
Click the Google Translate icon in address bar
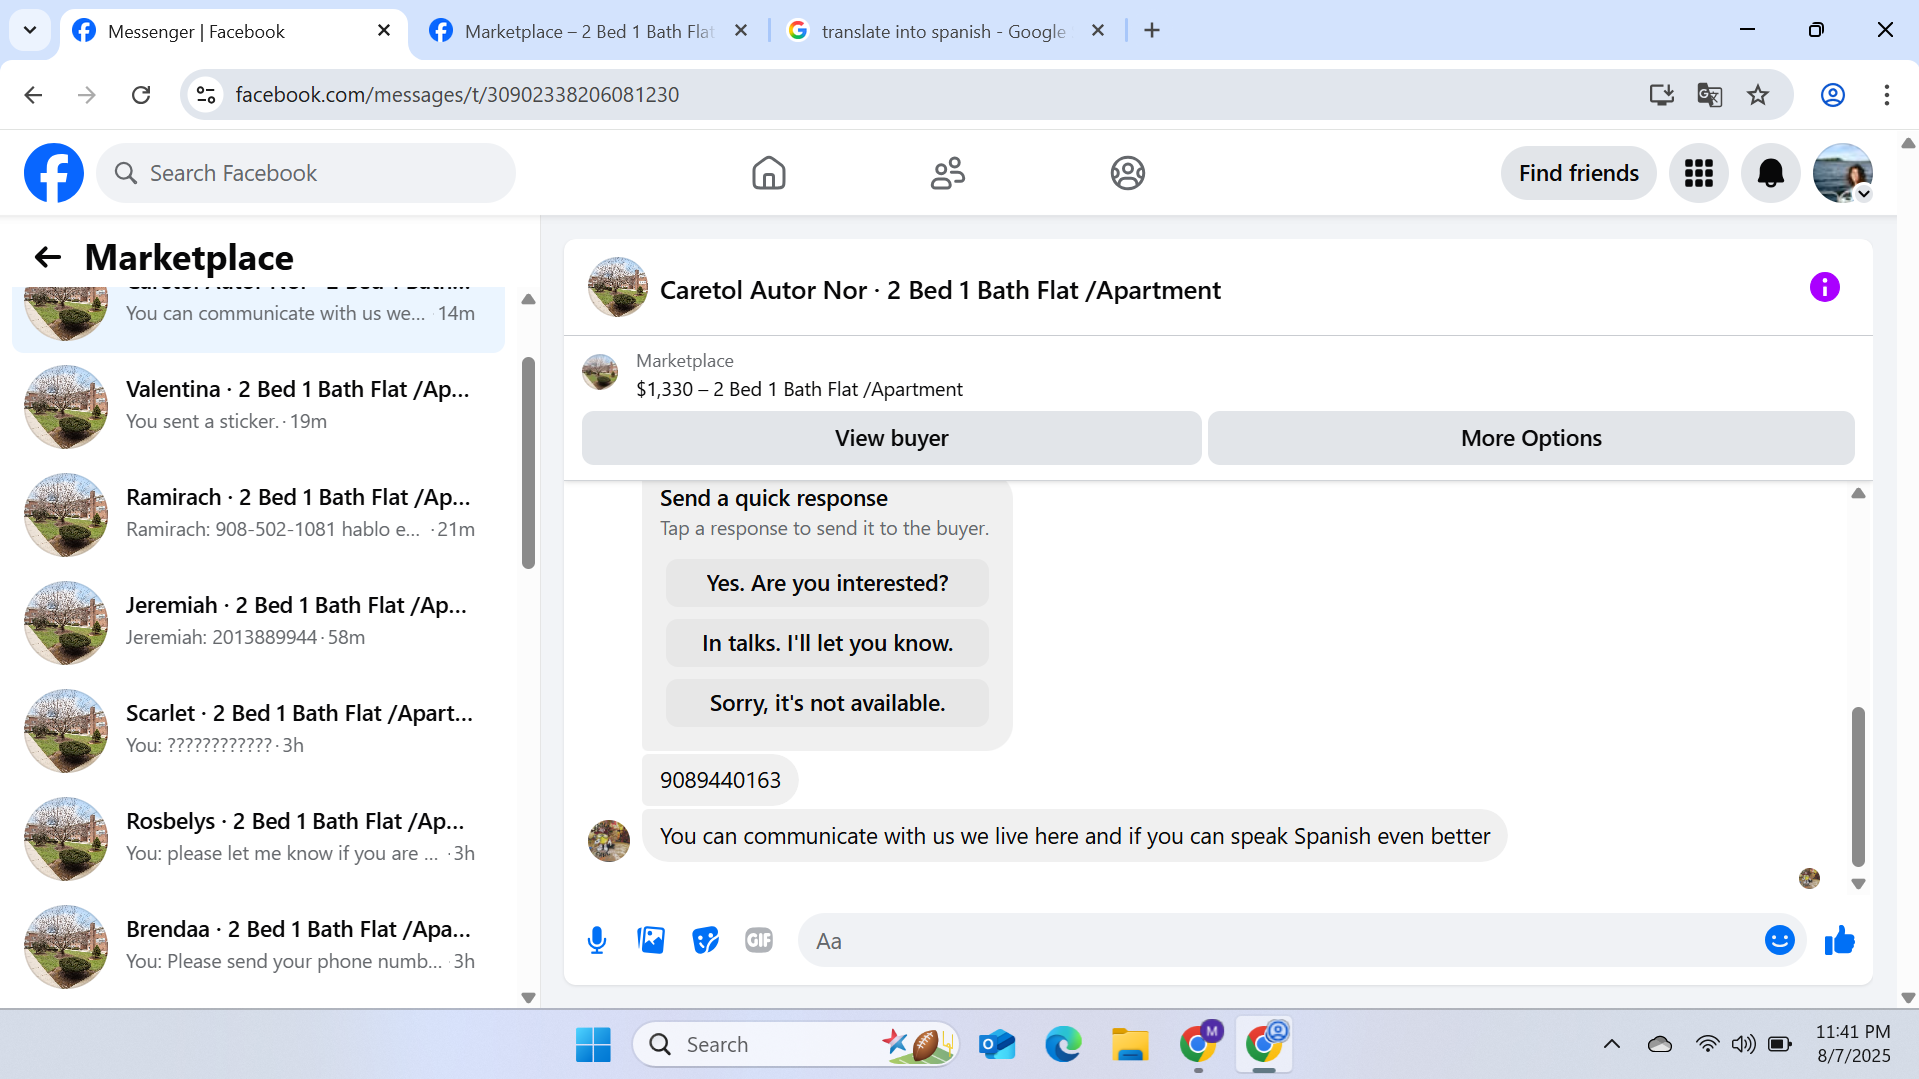click(x=1710, y=95)
